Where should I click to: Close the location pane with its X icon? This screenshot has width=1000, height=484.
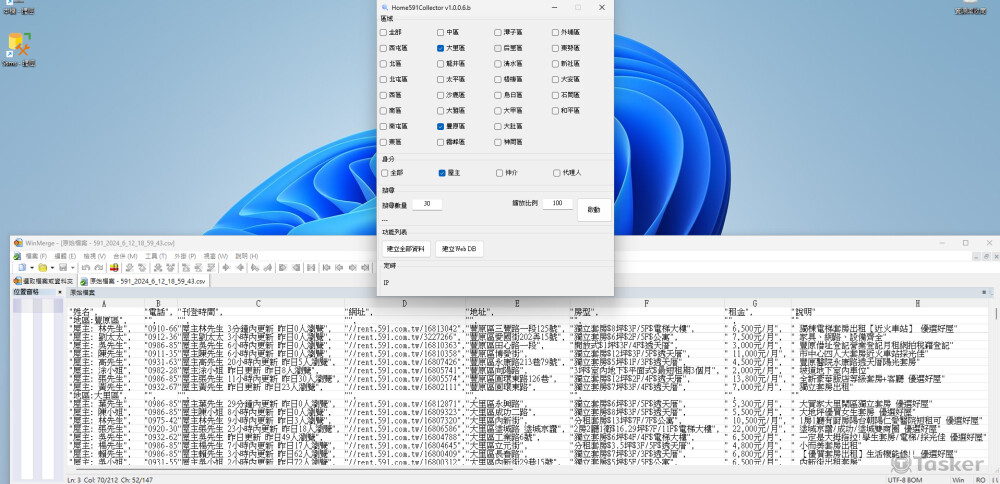click(62, 292)
